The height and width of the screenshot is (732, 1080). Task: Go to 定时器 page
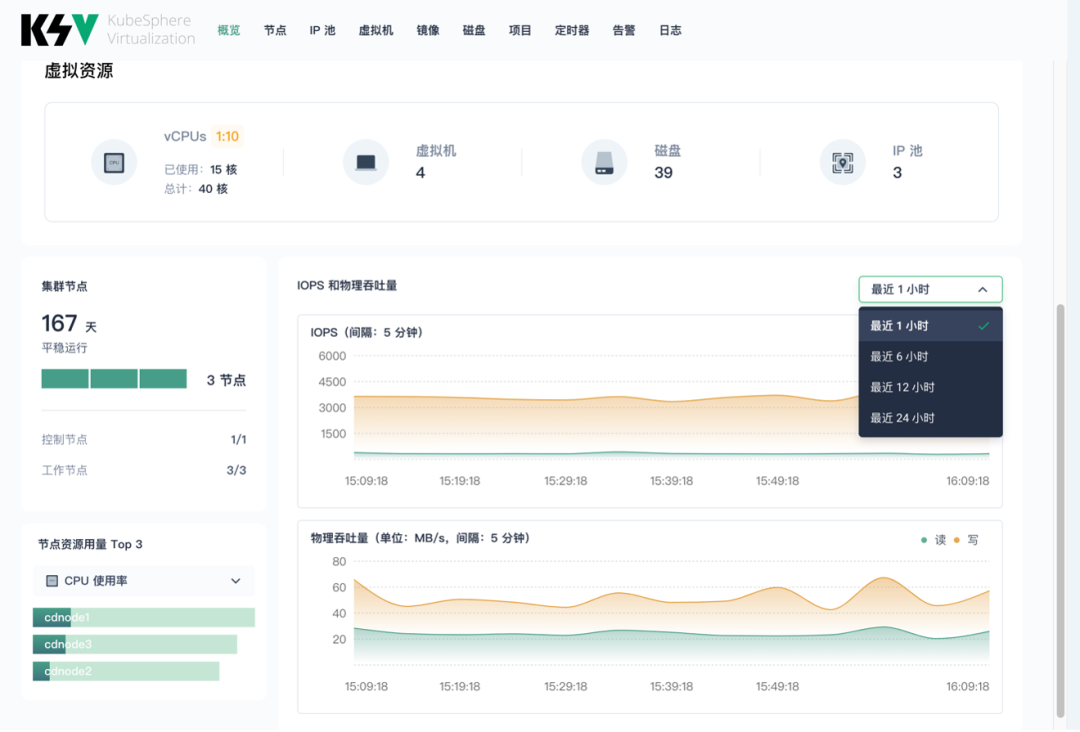point(572,30)
